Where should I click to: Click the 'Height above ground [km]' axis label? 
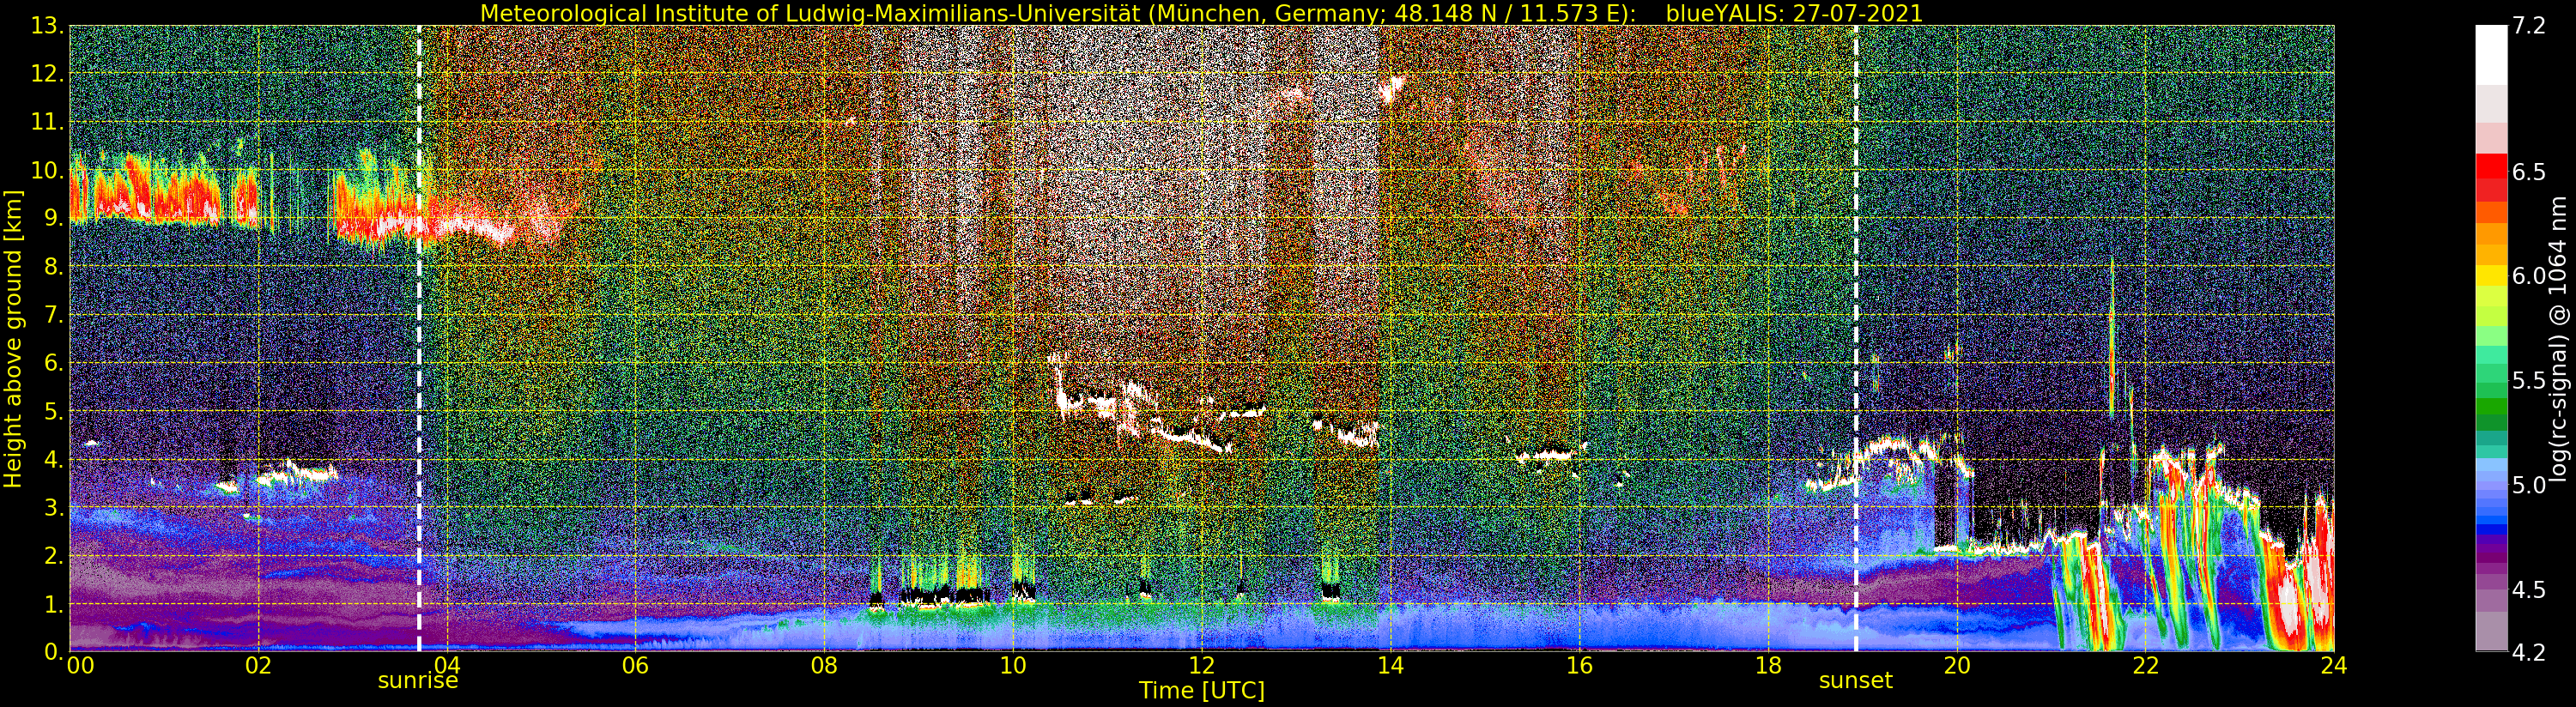pos(13,339)
